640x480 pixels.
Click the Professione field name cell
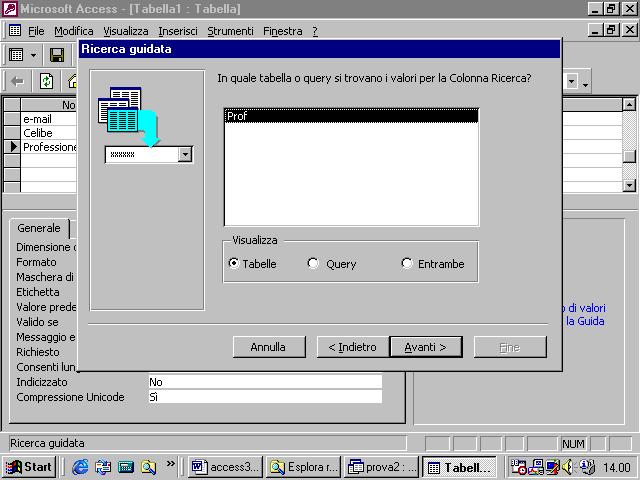pos(49,147)
